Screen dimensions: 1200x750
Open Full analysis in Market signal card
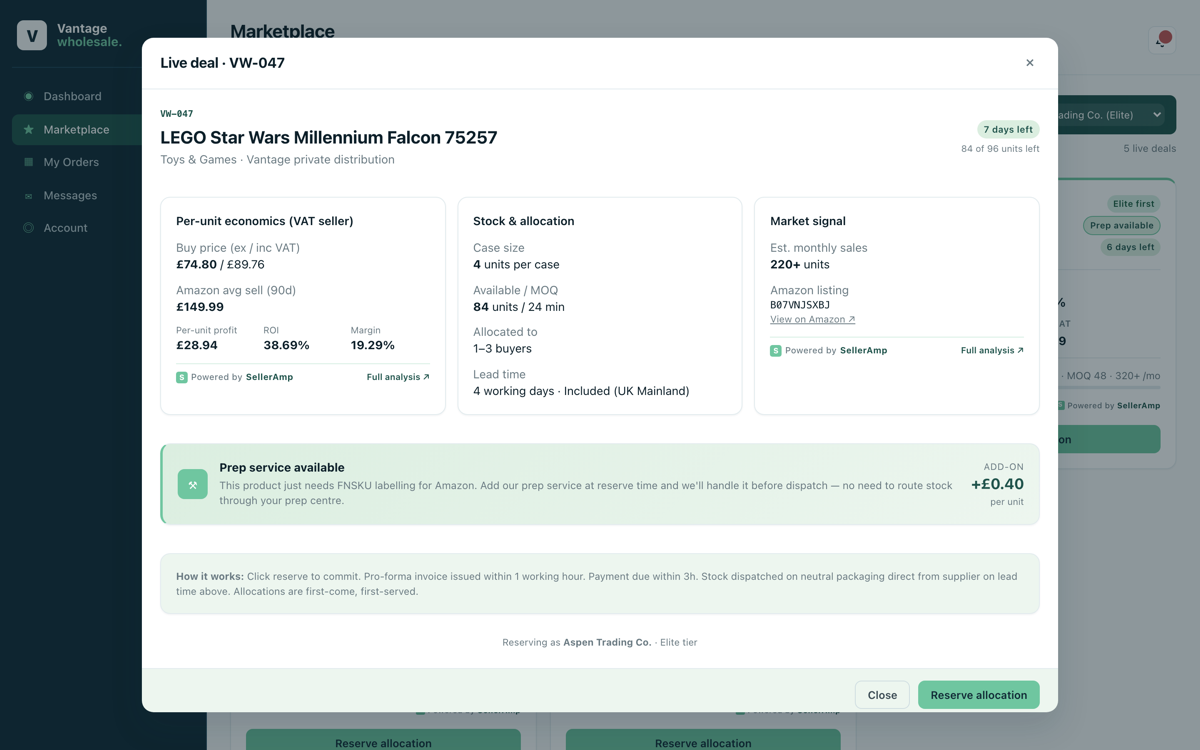click(x=992, y=350)
